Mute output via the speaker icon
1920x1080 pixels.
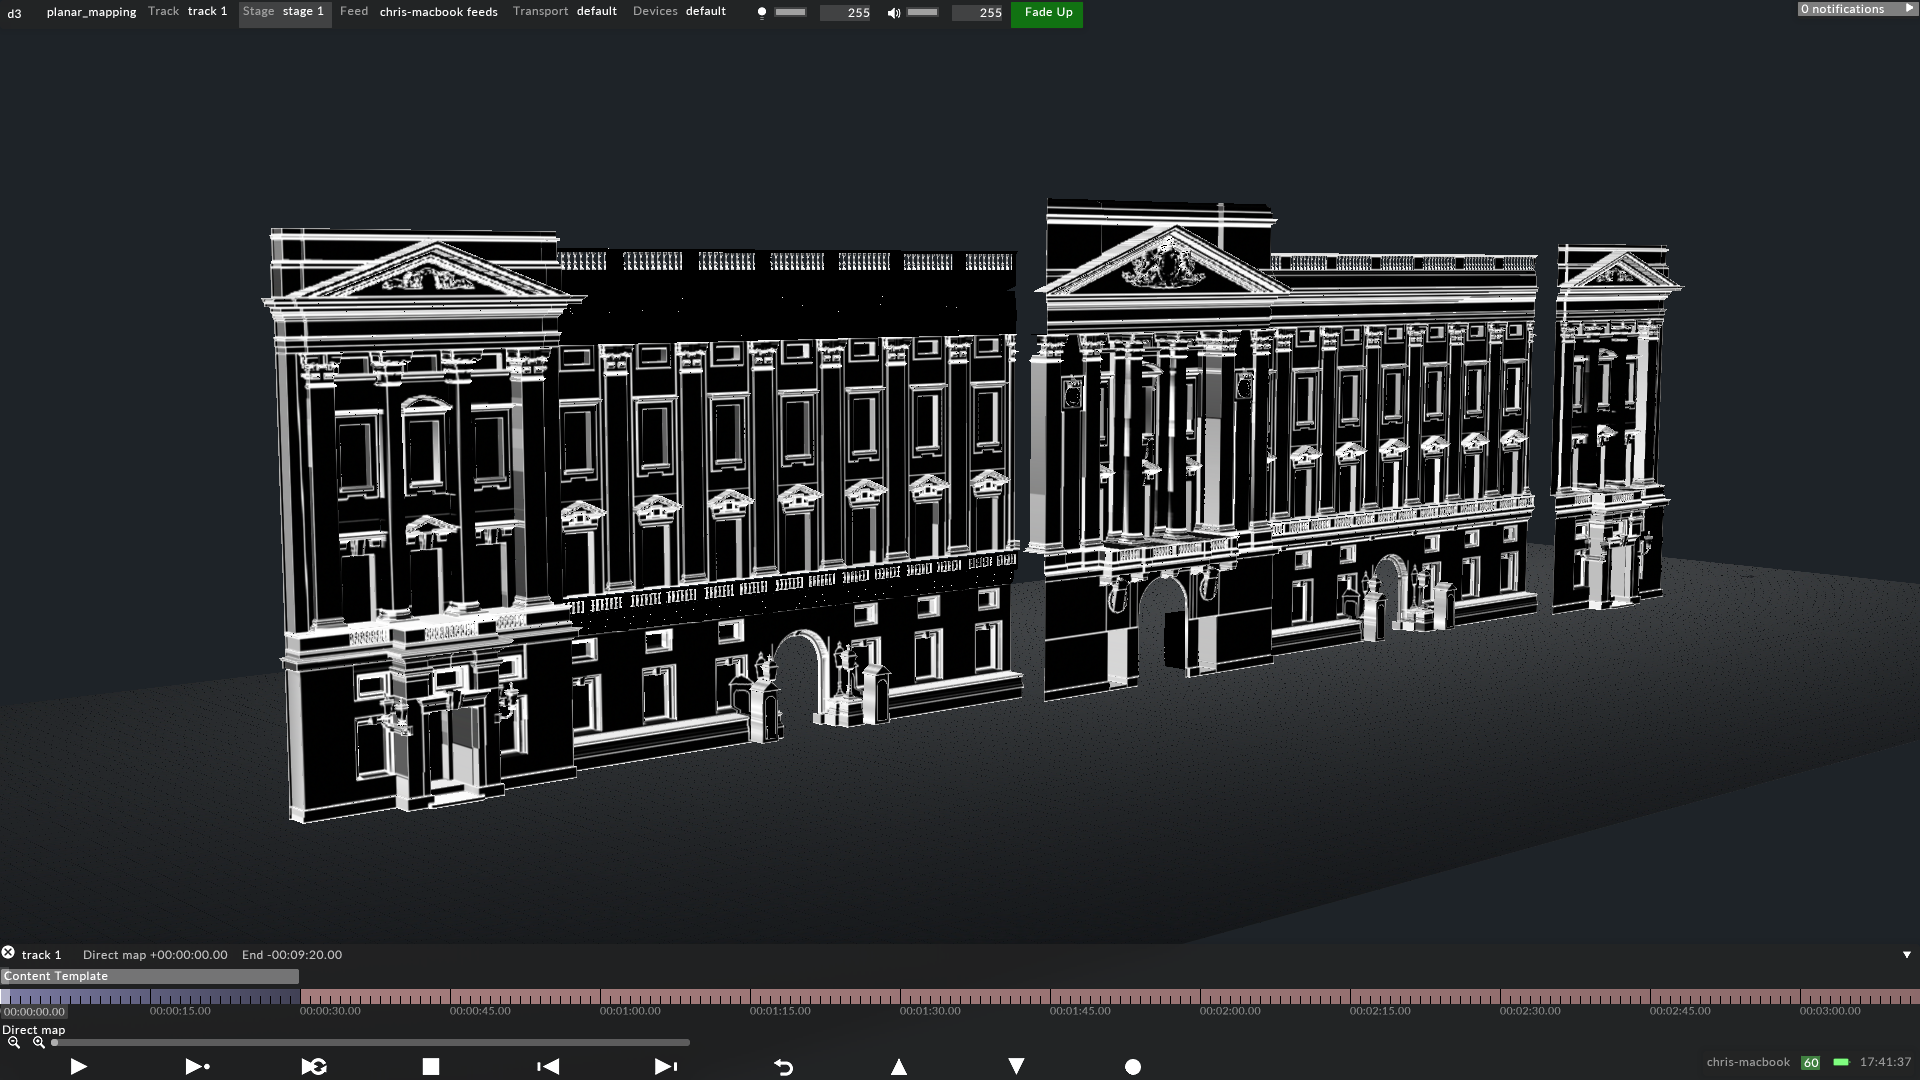click(893, 12)
